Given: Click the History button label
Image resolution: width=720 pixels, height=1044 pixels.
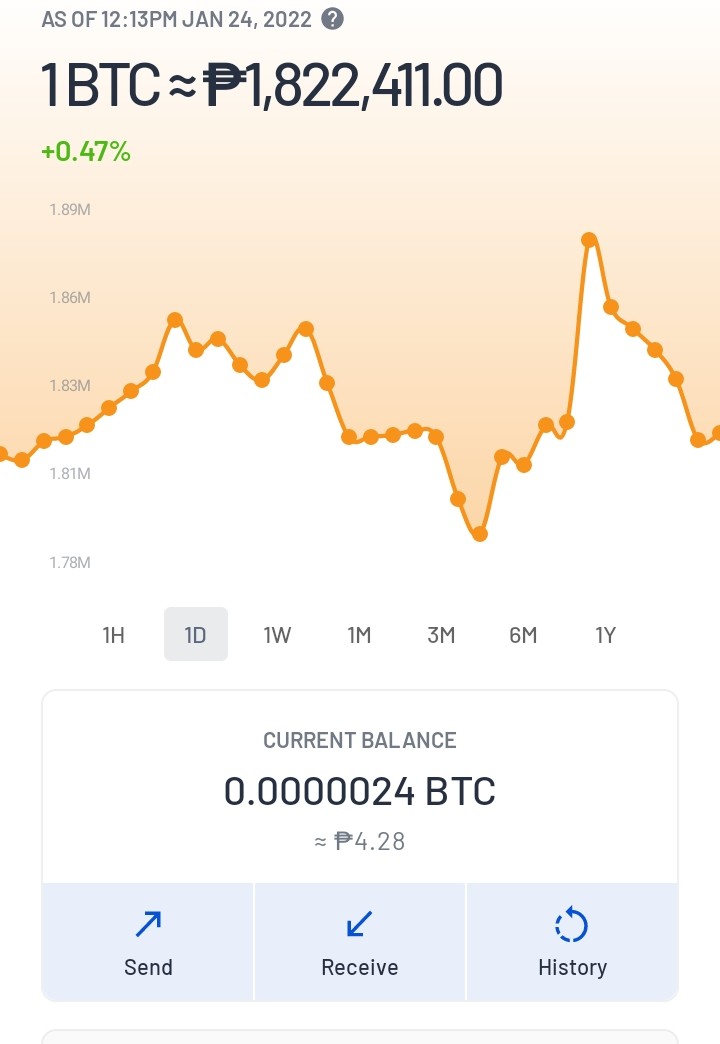Looking at the screenshot, I should click(572, 967).
